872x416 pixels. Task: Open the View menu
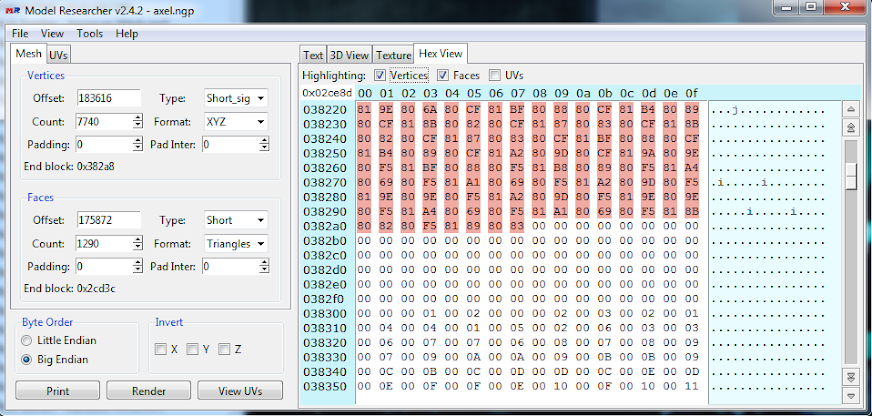pyautogui.click(x=52, y=33)
